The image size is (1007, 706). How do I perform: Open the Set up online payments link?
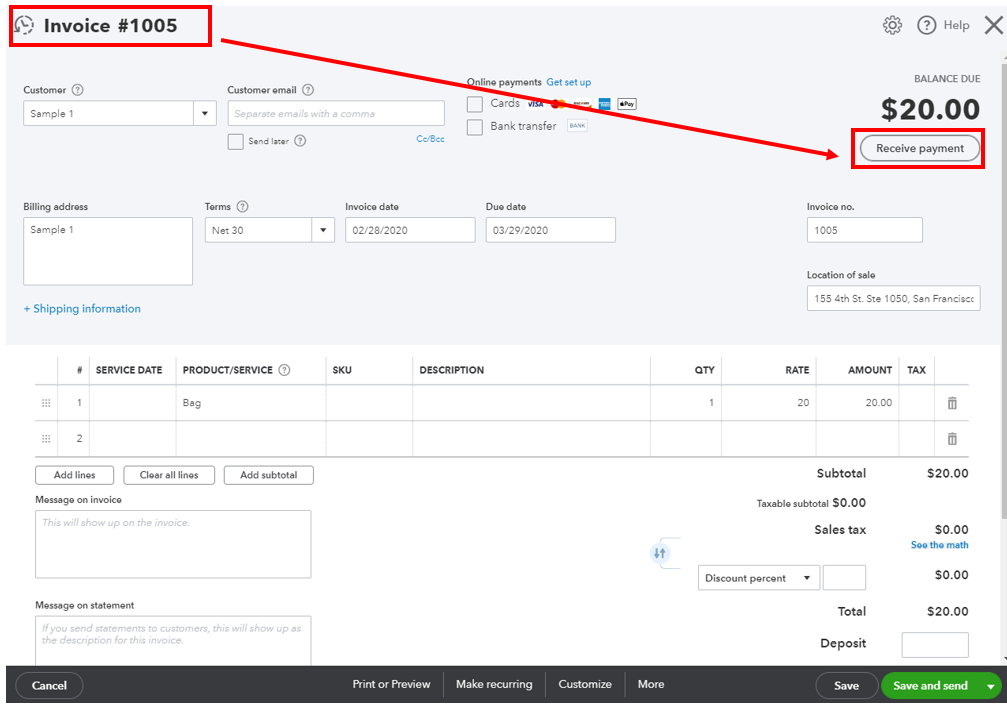(568, 83)
